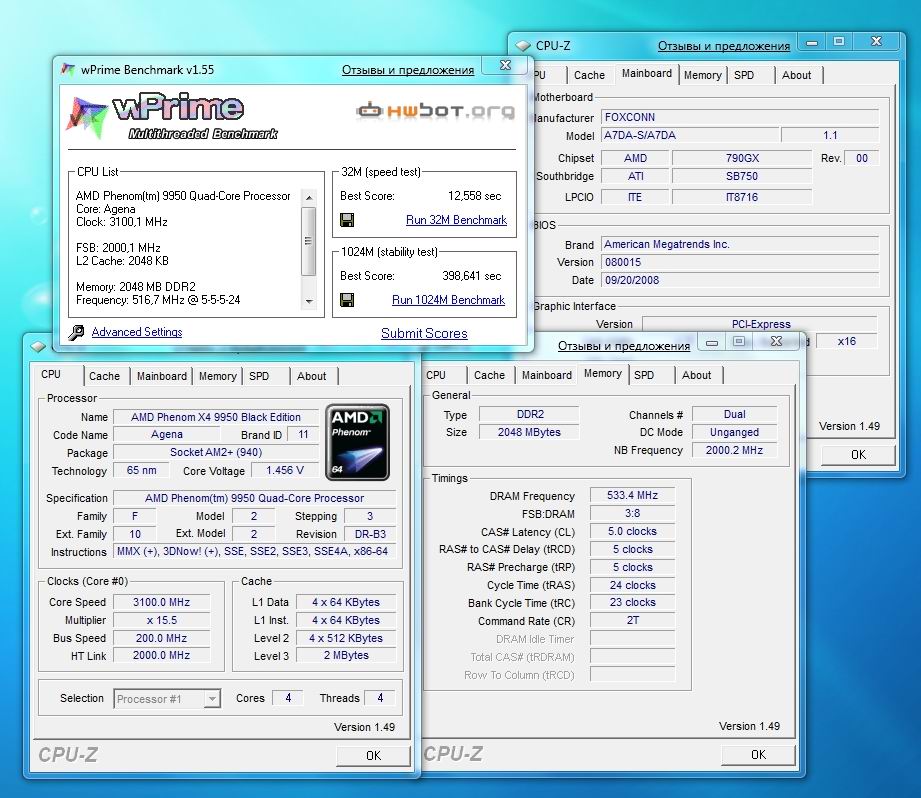Click the Multiplier x 15.5 field
Screen dimensions: 921x798
tap(162, 621)
